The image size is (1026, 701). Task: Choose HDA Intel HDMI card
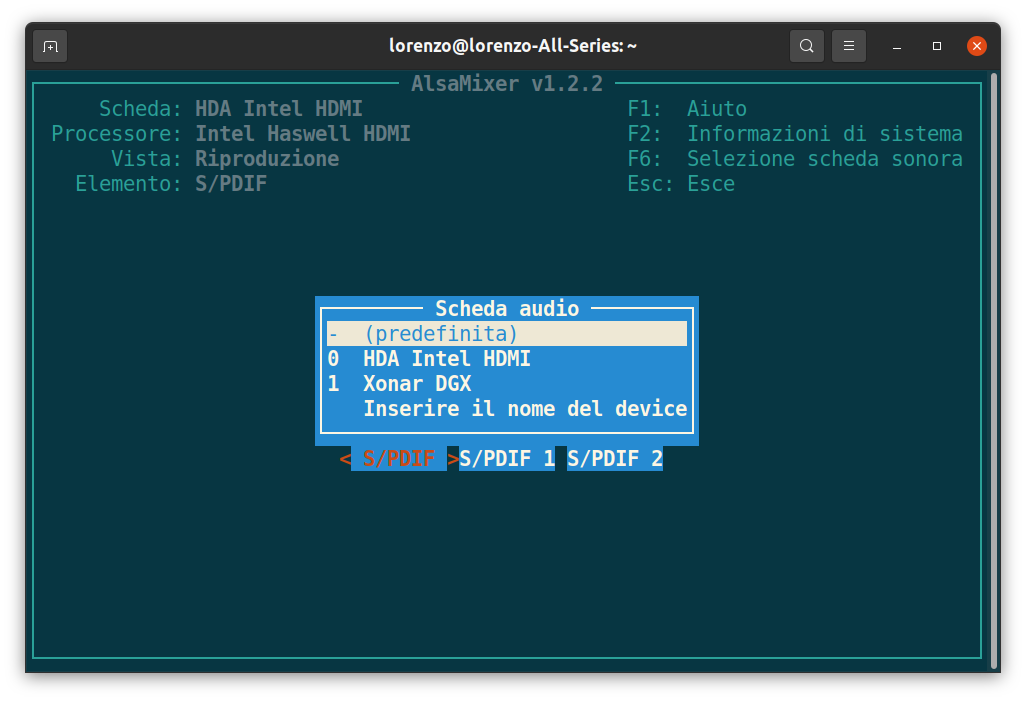tap(507, 359)
